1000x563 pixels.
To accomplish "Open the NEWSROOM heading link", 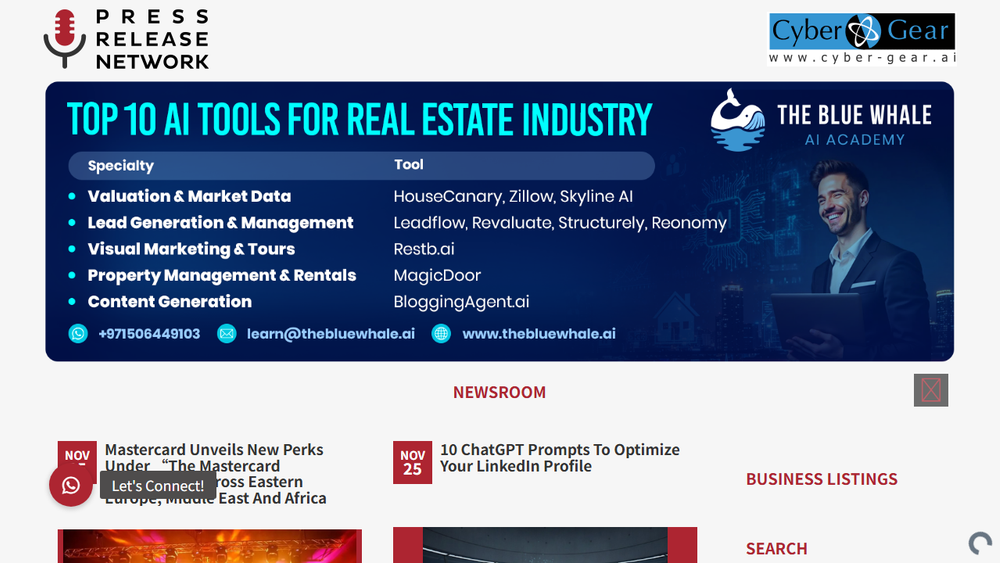I will coord(499,392).
